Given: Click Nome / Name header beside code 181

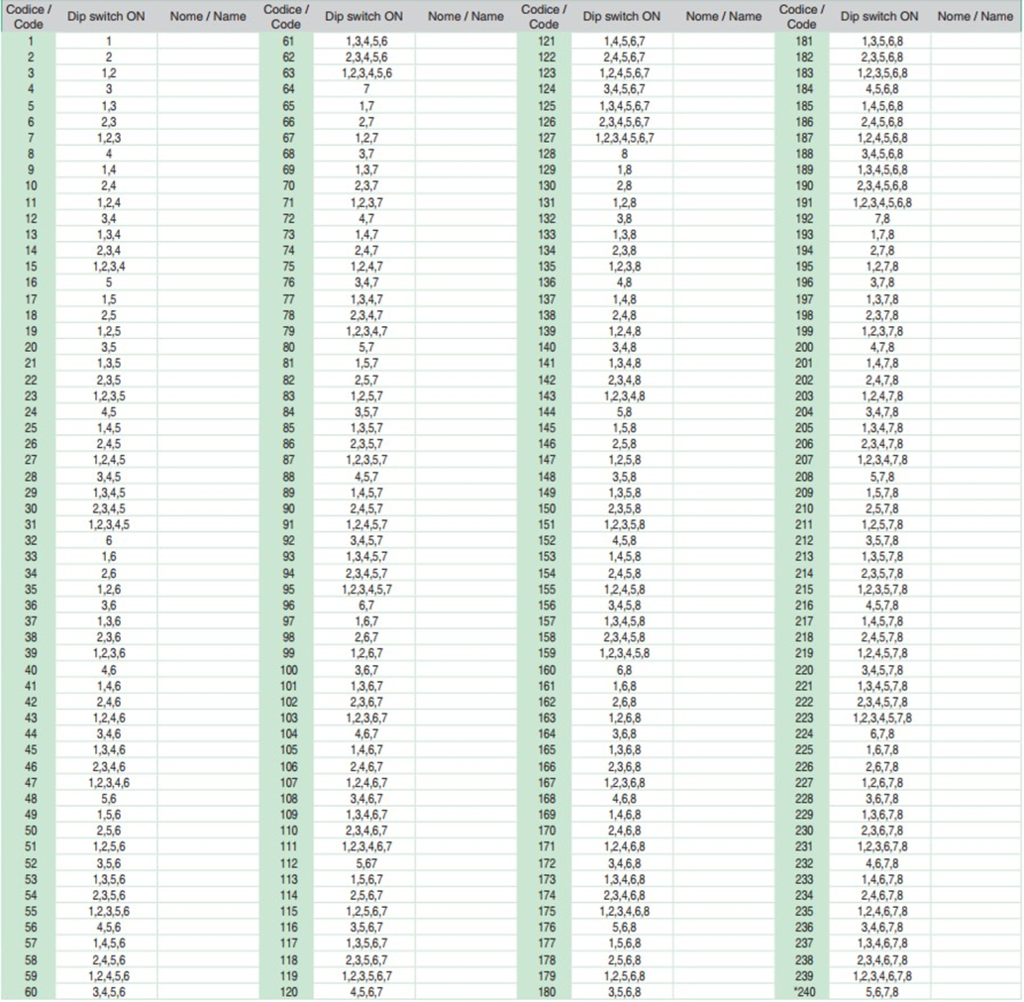Looking at the screenshot, I should coord(975,16).
